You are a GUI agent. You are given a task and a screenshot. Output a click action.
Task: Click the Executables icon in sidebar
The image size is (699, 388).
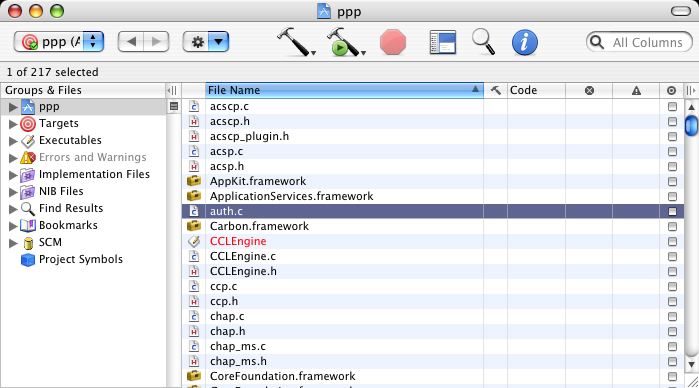tap(28, 140)
